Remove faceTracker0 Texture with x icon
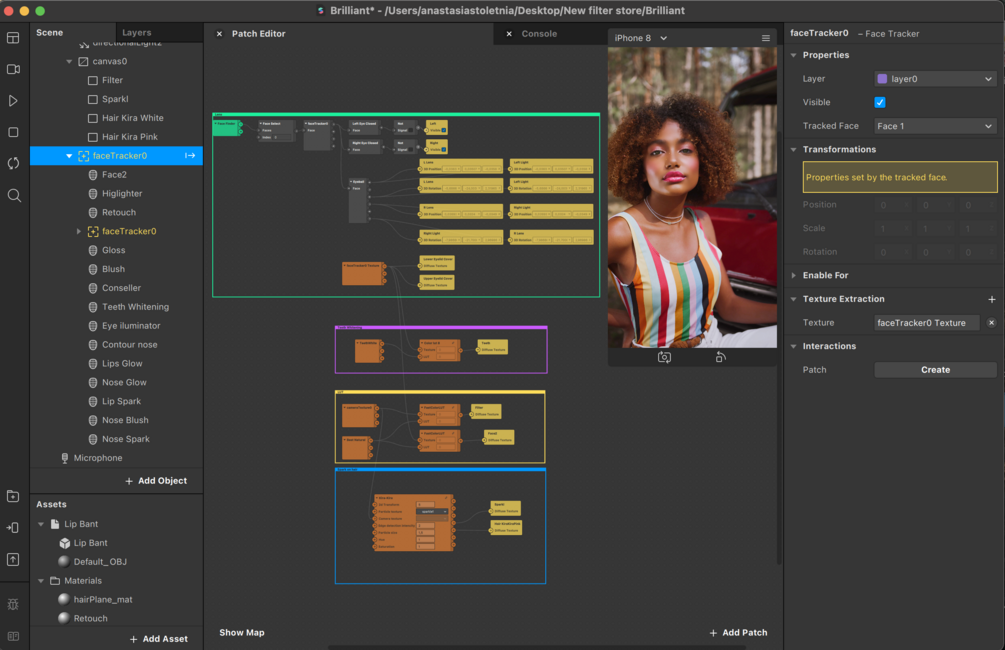Viewport: 1005px width, 650px height. tap(992, 323)
